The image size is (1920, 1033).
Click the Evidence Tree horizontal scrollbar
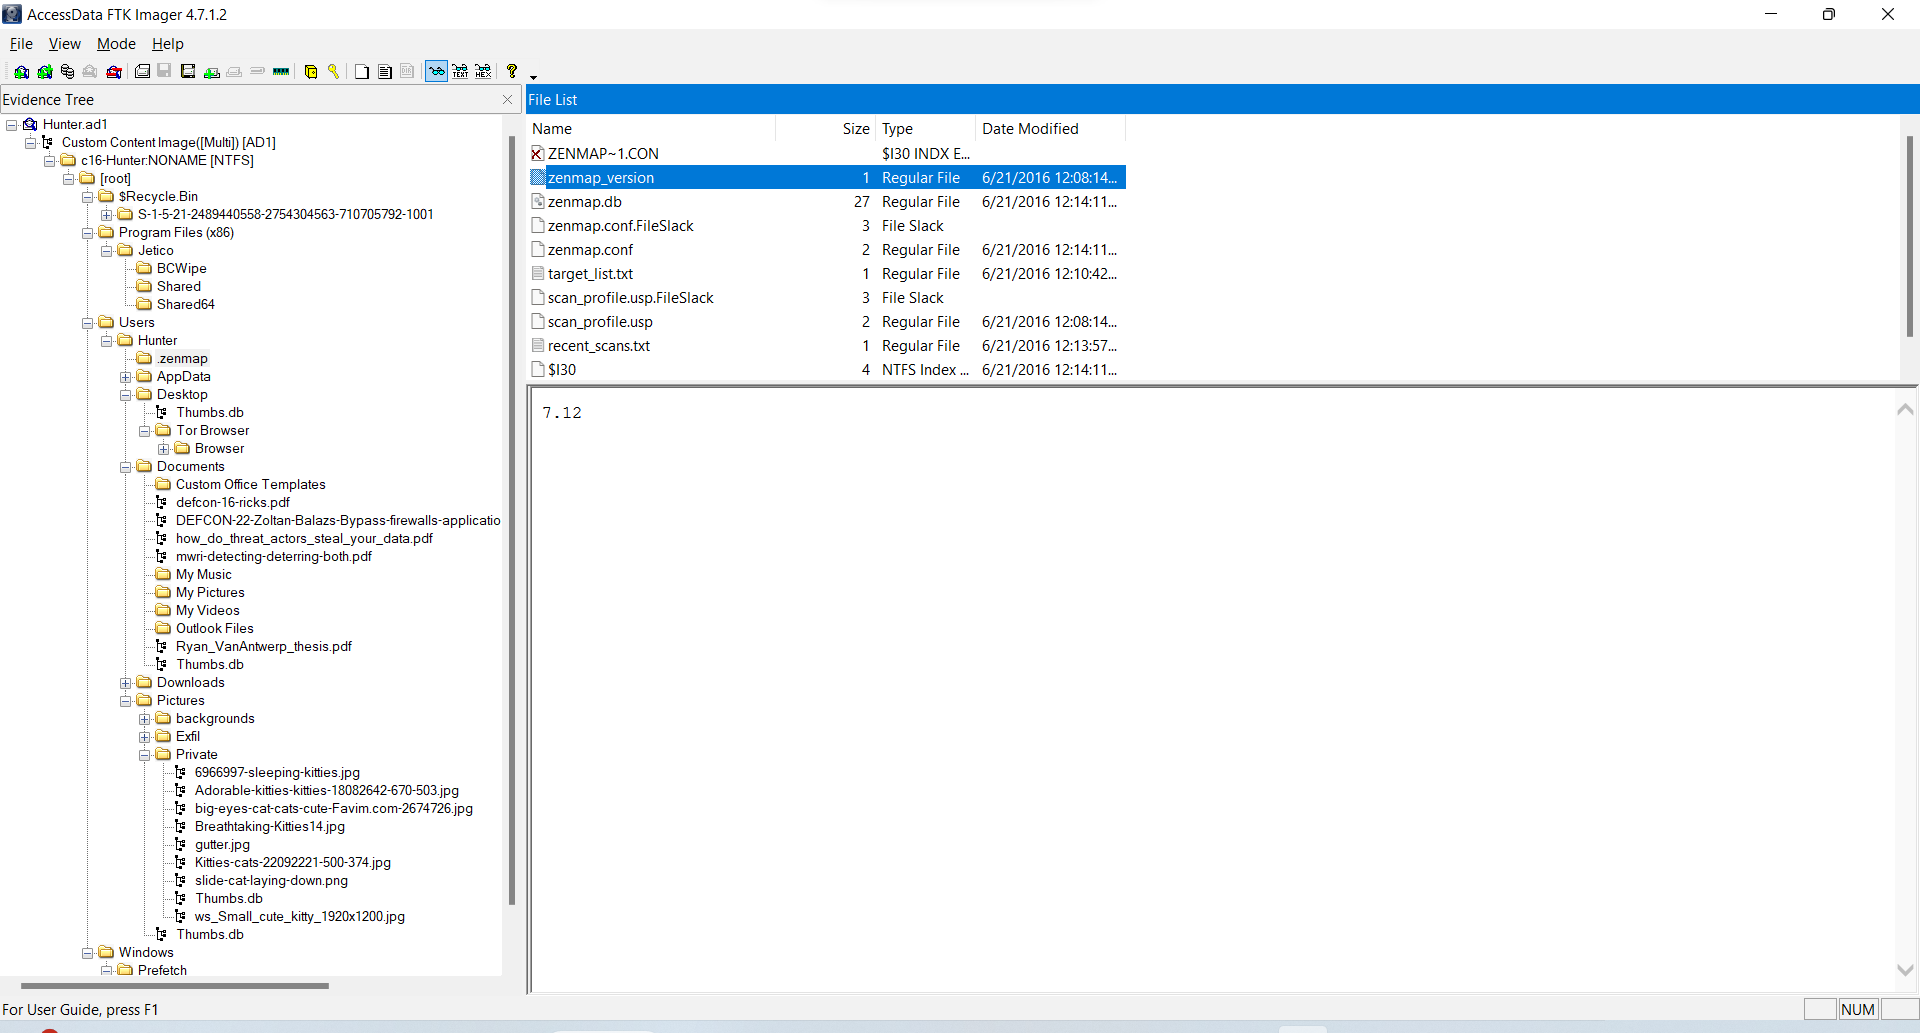(x=175, y=986)
